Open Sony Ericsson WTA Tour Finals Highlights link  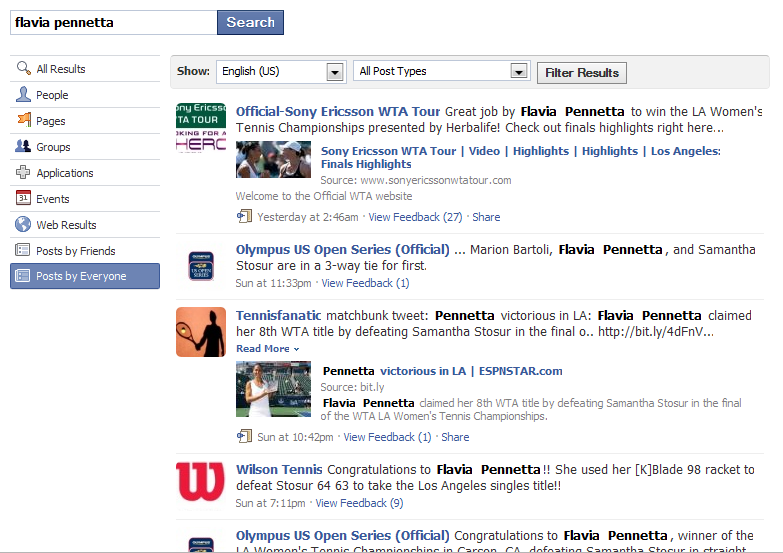click(520, 157)
